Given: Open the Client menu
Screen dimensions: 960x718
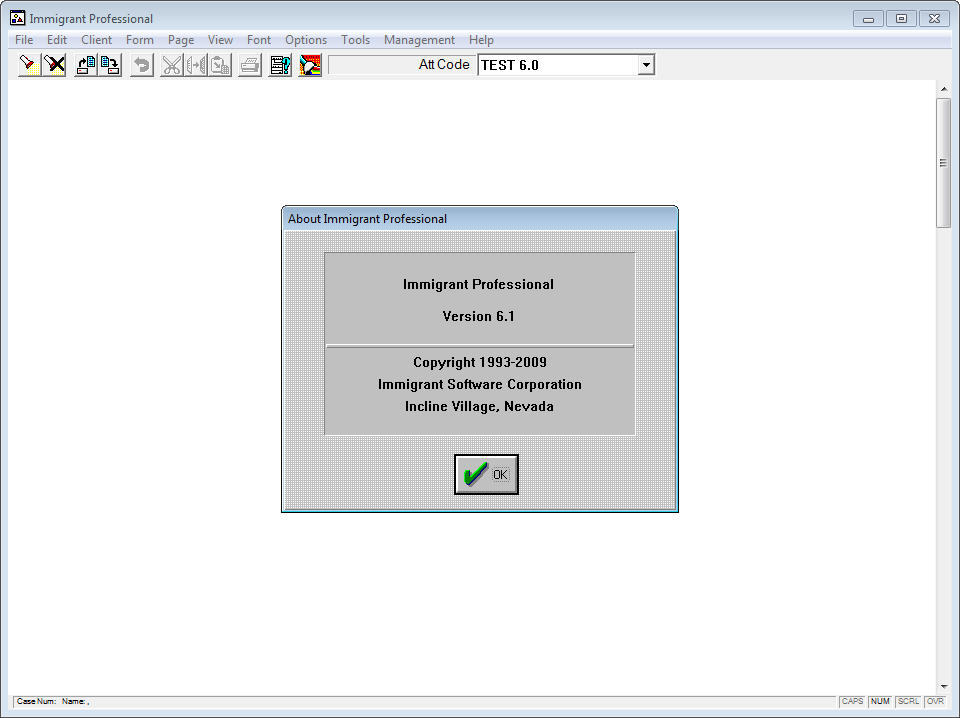Looking at the screenshot, I should (96, 40).
